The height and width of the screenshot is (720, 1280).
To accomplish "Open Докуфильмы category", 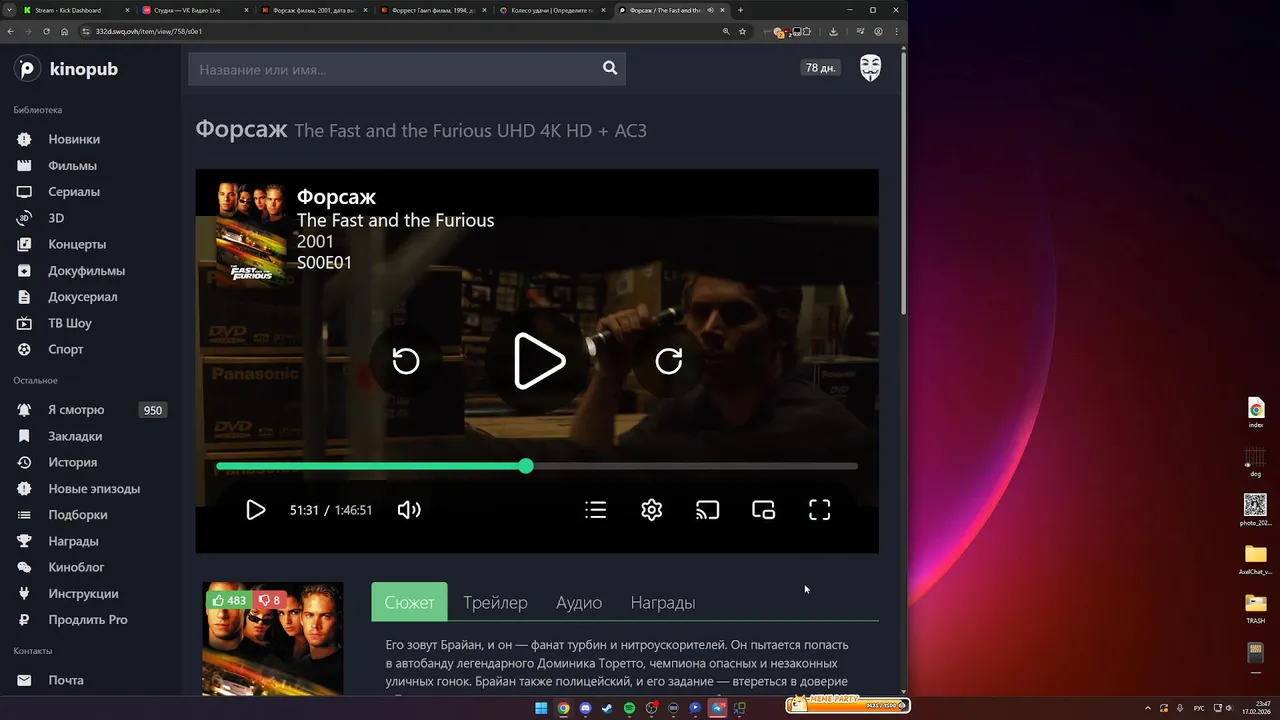I will [x=87, y=270].
